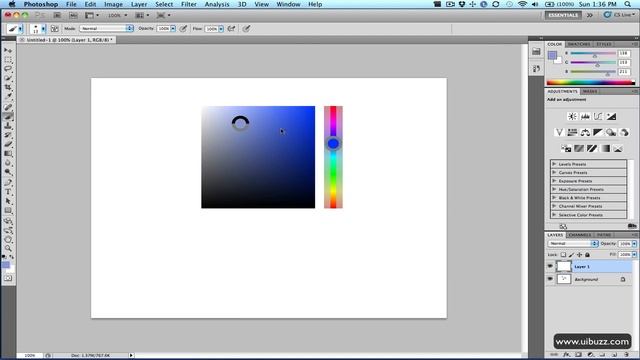Select the Zoom tool in toolbox
The width and height of the screenshot is (640, 360).
coord(8,249)
